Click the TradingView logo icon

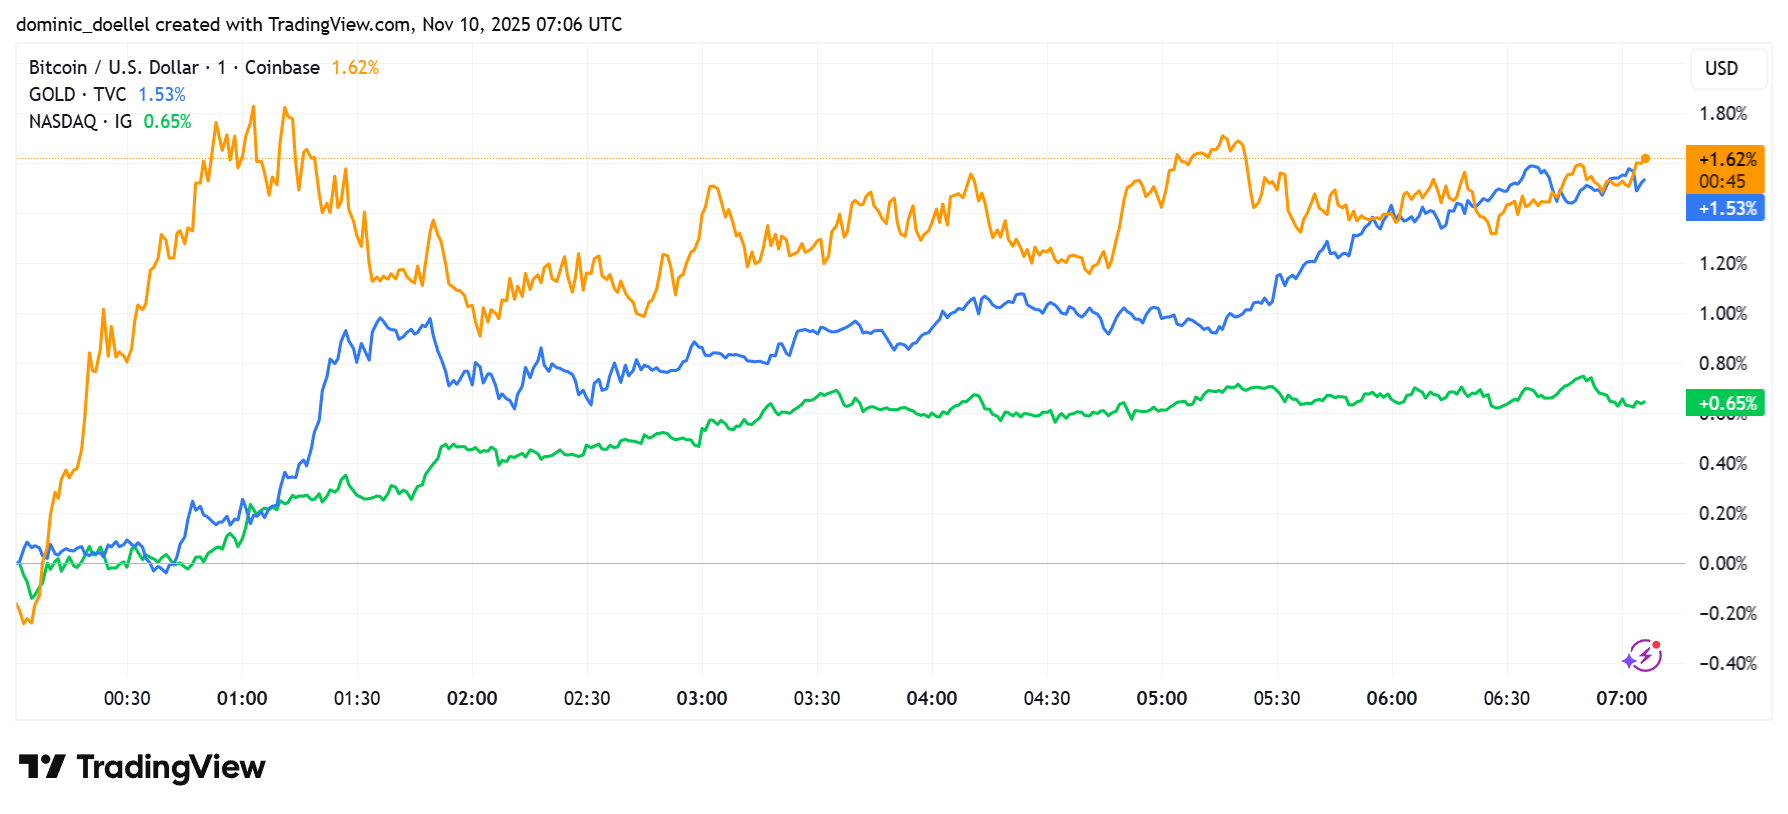point(42,767)
